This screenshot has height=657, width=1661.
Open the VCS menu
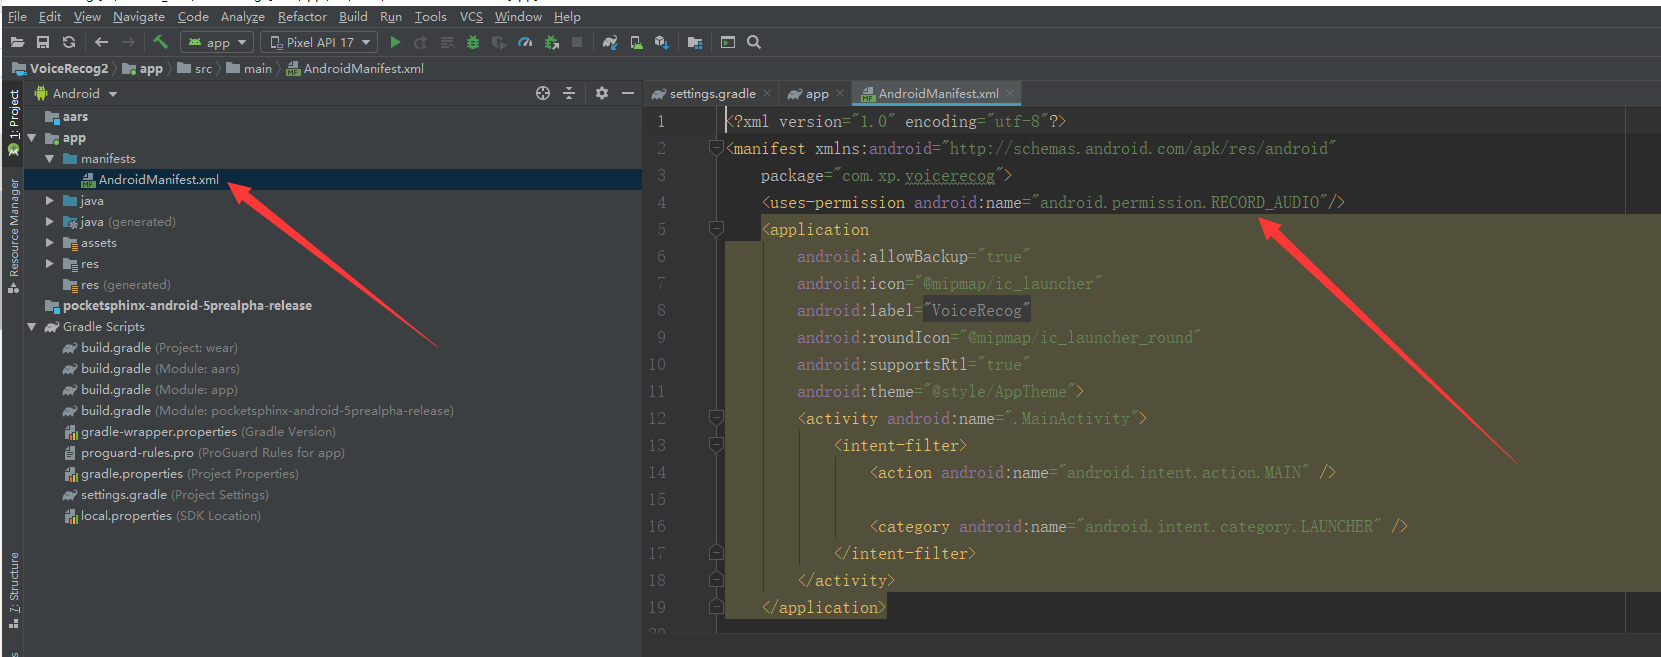pyautogui.click(x=471, y=16)
